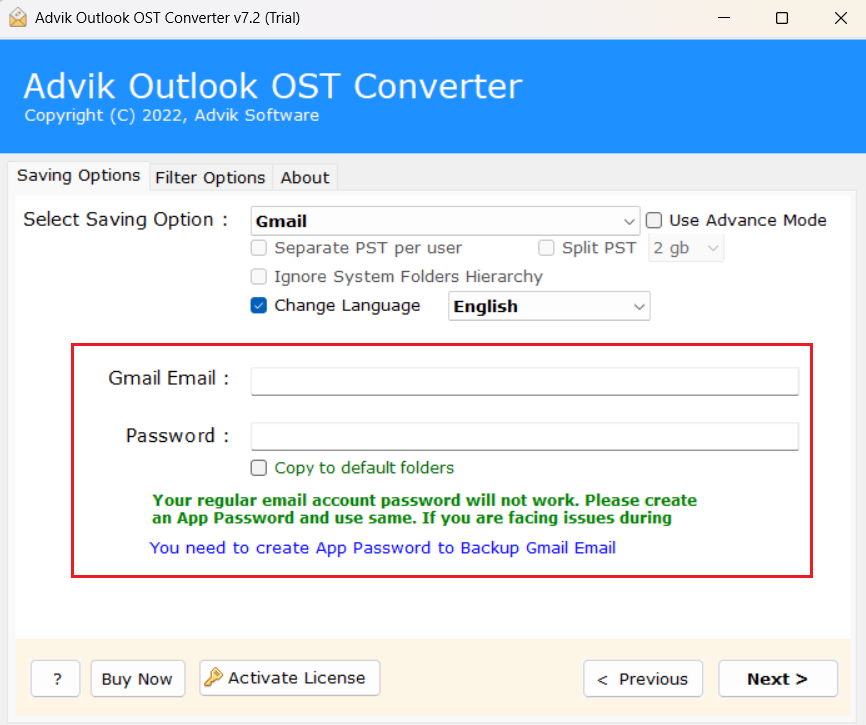
Task: Click the Advik envelope app icon in title bar
Action: (x=18, y=18)
